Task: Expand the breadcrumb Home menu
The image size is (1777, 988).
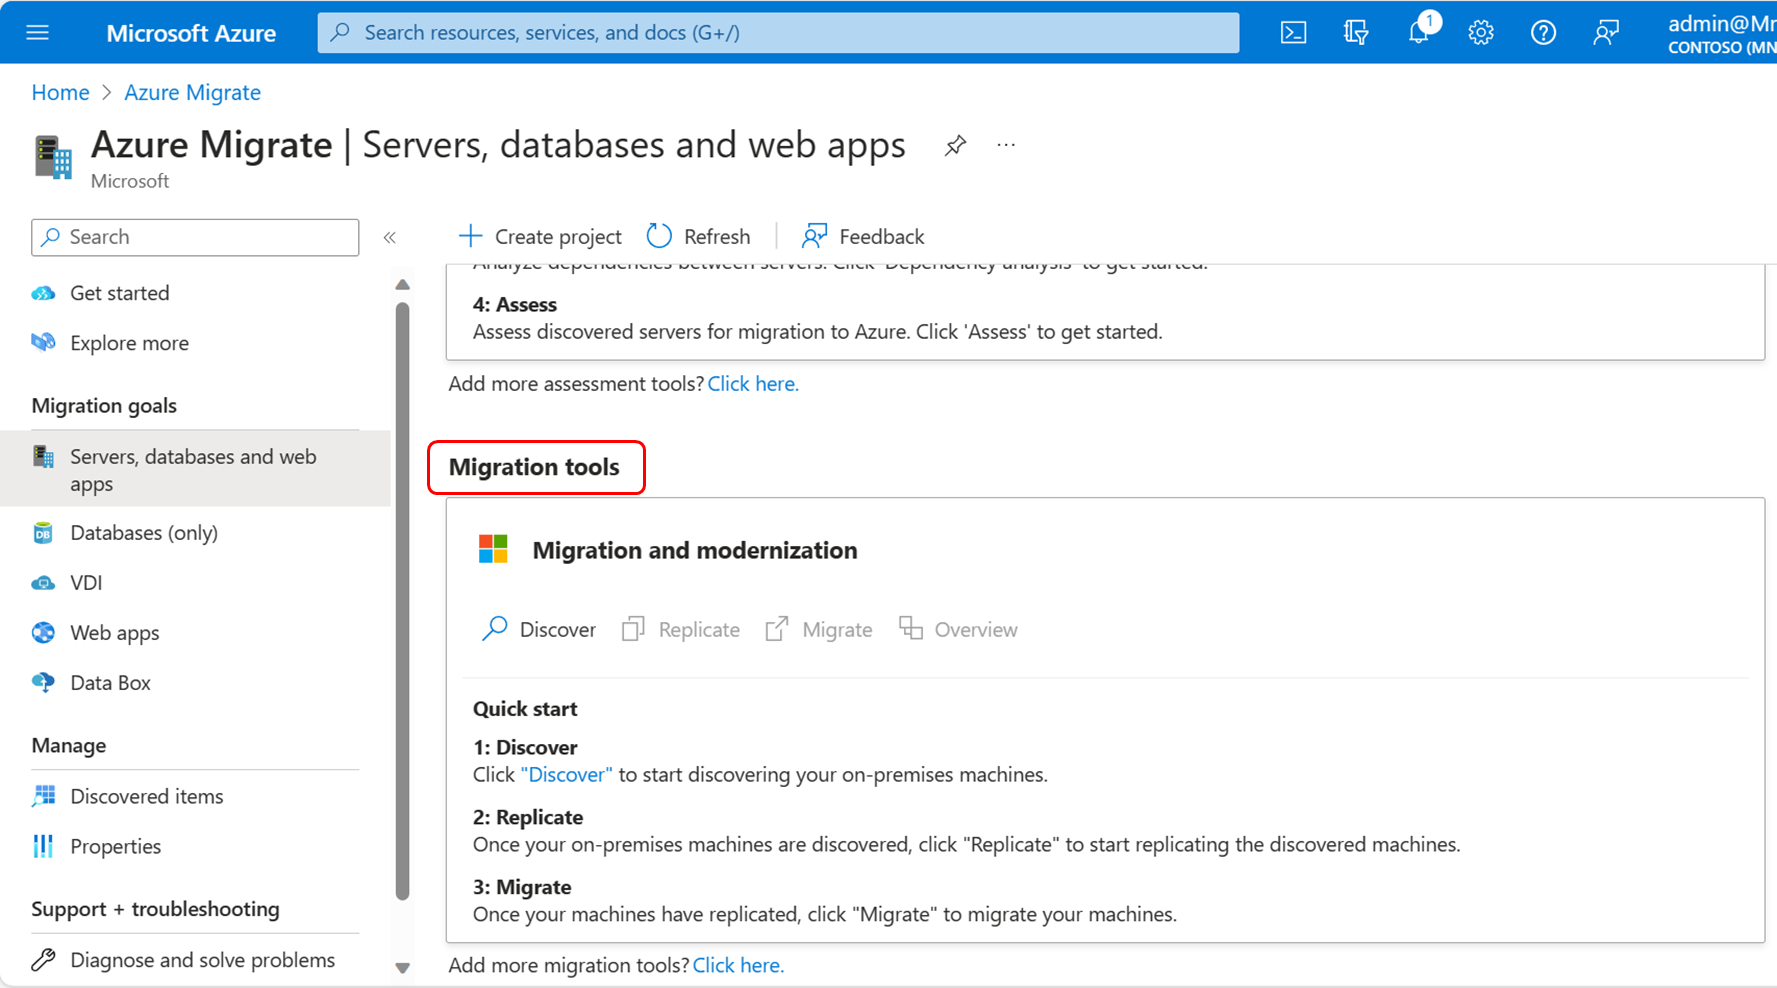Action: pyautogui.click(x=60, y=92)
